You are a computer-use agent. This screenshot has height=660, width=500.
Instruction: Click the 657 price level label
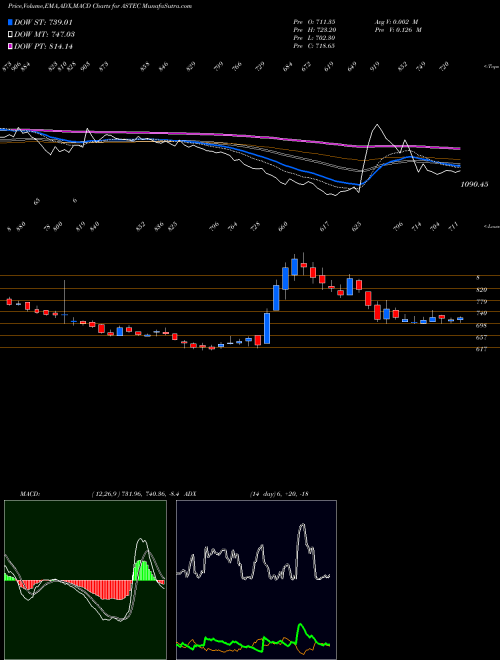pos(481,338)
